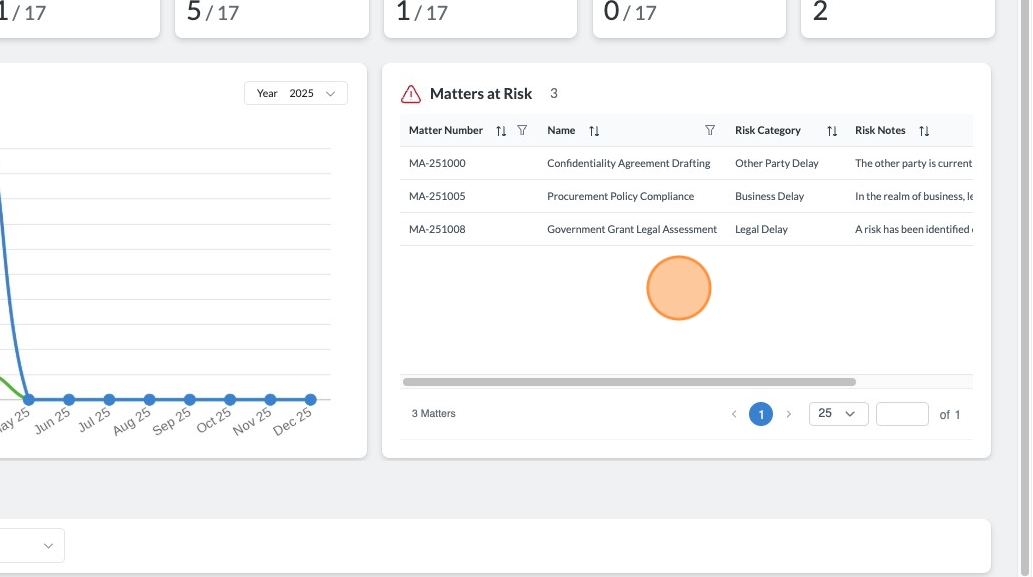Expand the 25 rows-per-page dropdown
1033x577 pixels.
[838, 414]
